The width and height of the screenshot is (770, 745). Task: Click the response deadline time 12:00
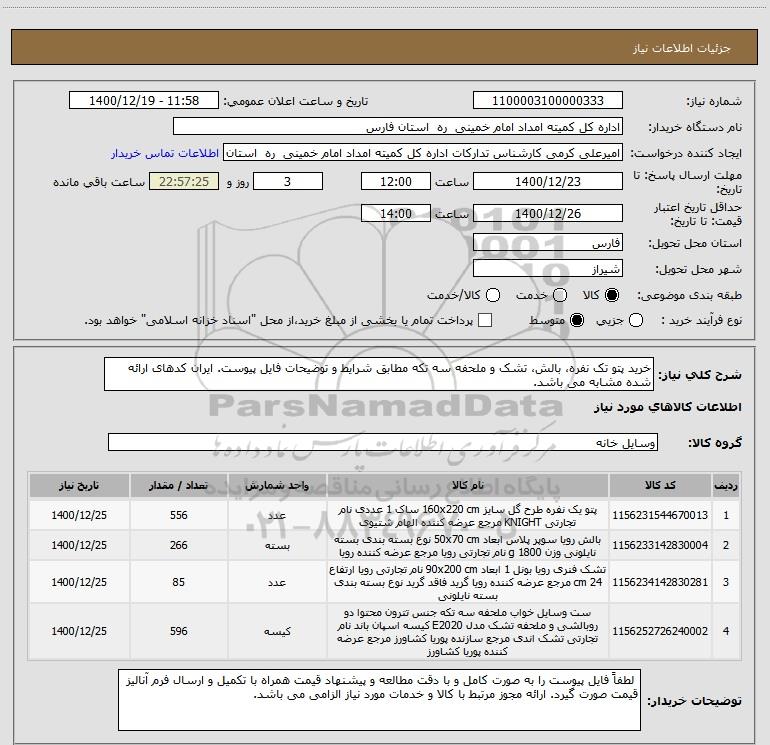[396, 182]
